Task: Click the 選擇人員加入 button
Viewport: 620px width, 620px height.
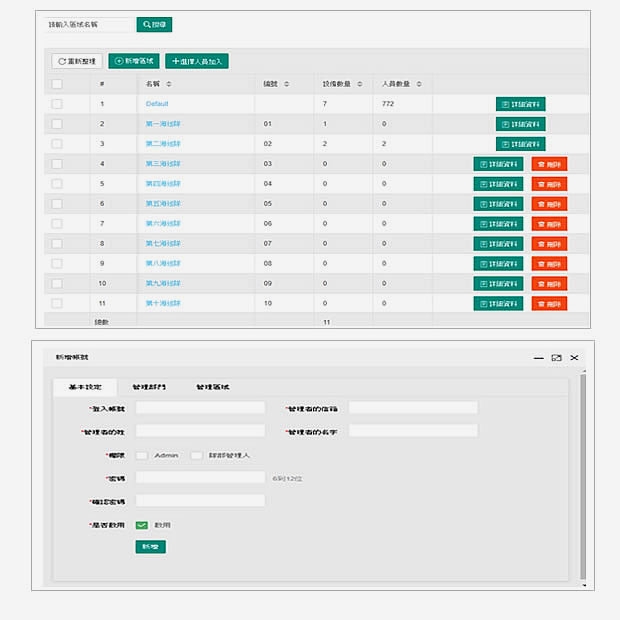Action: point(197,61)
